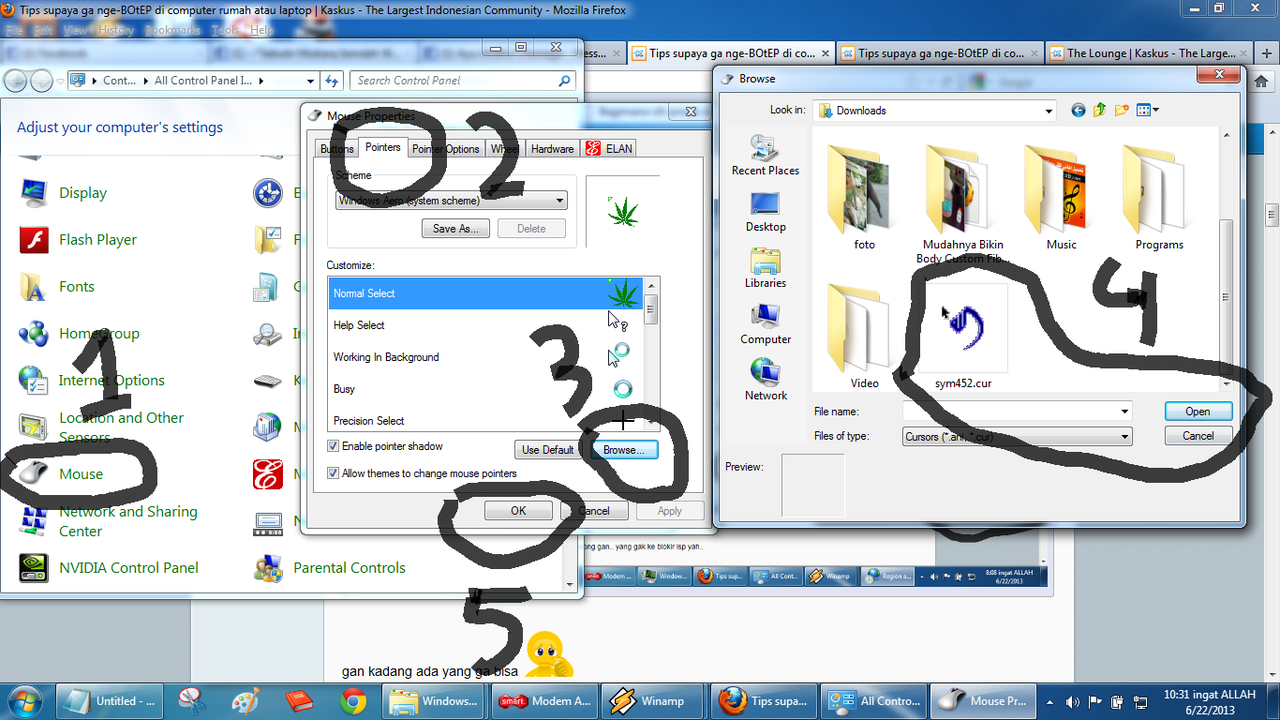Image resolution: width=1280 pixels, height=720 pixels.
Task: Select Busy pointer row
Action: click(x=486, y=389)
